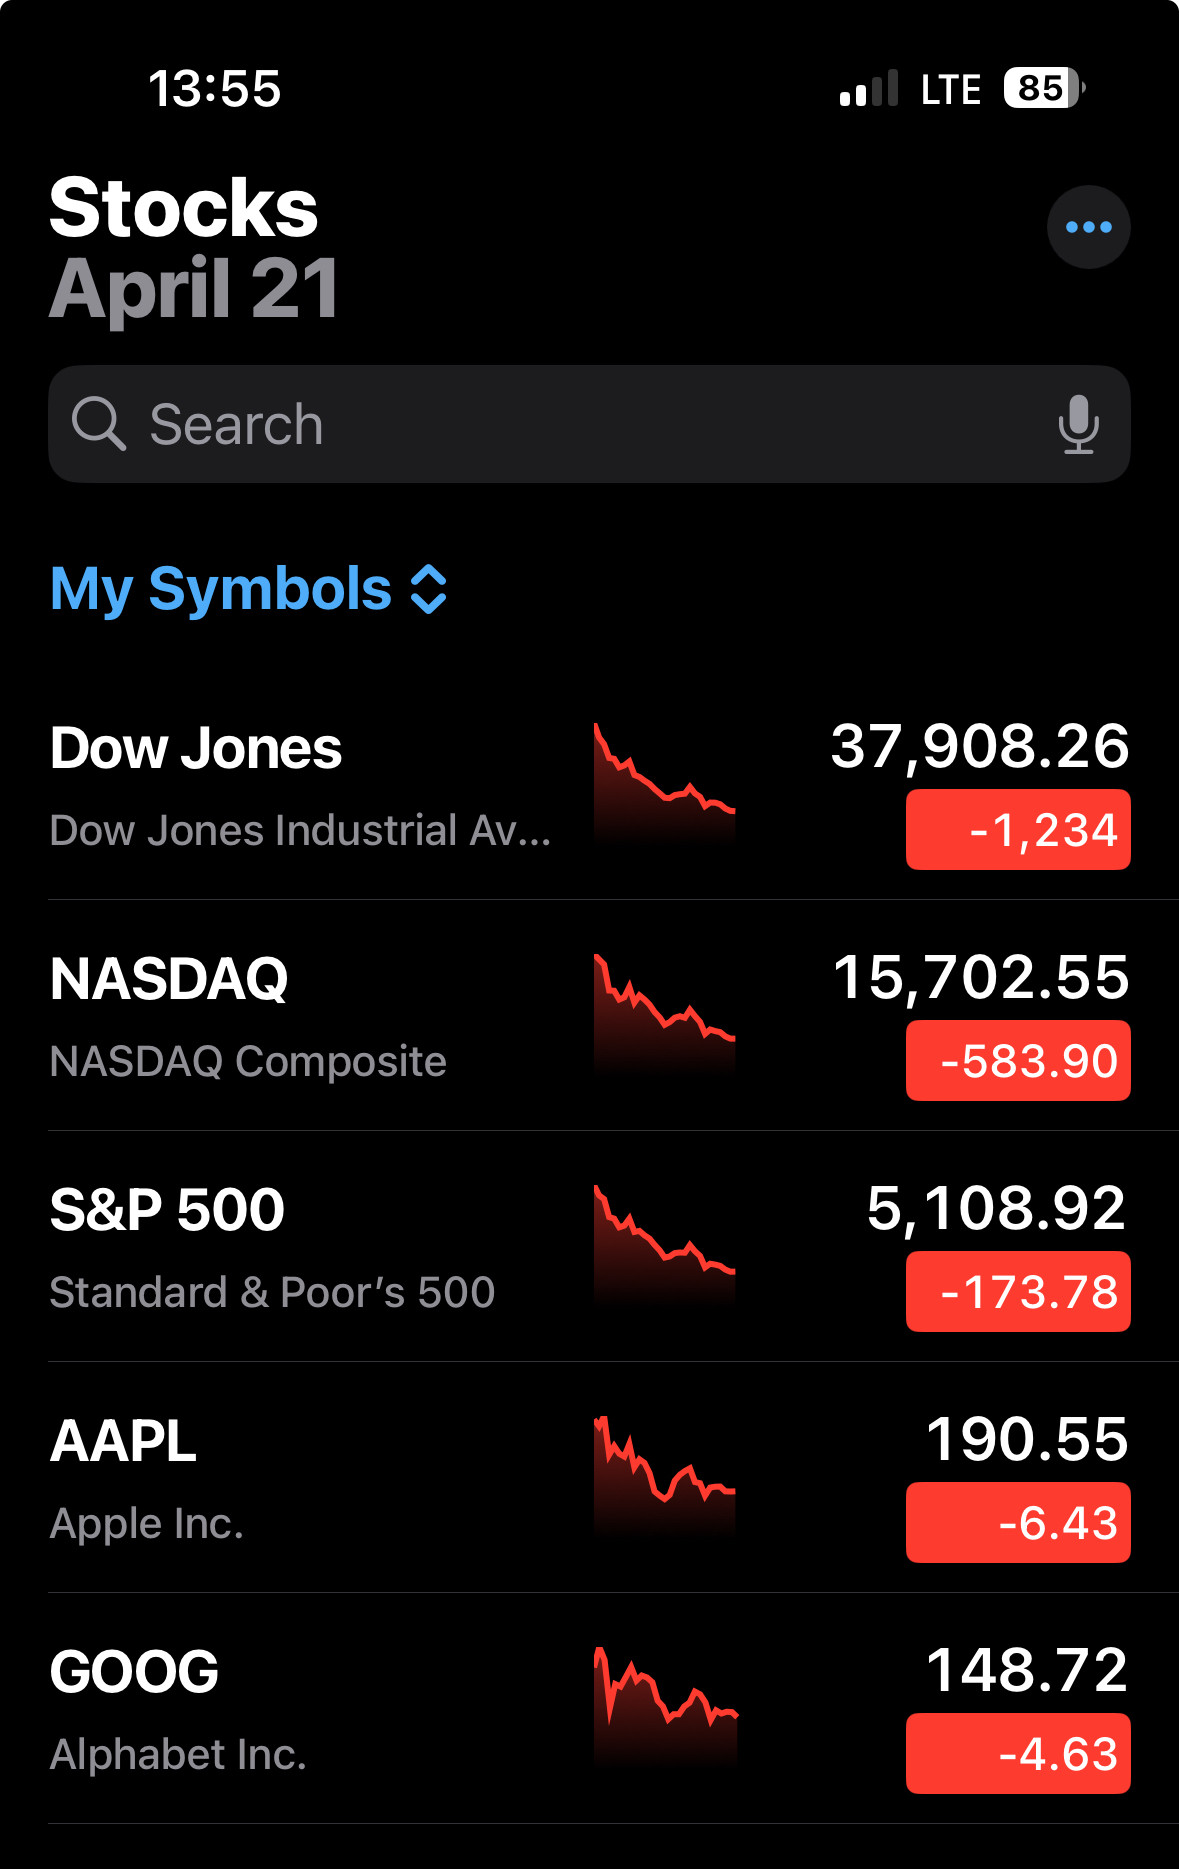Select the AAPL Apple Inc. entry

click(x=589, y=1478)
